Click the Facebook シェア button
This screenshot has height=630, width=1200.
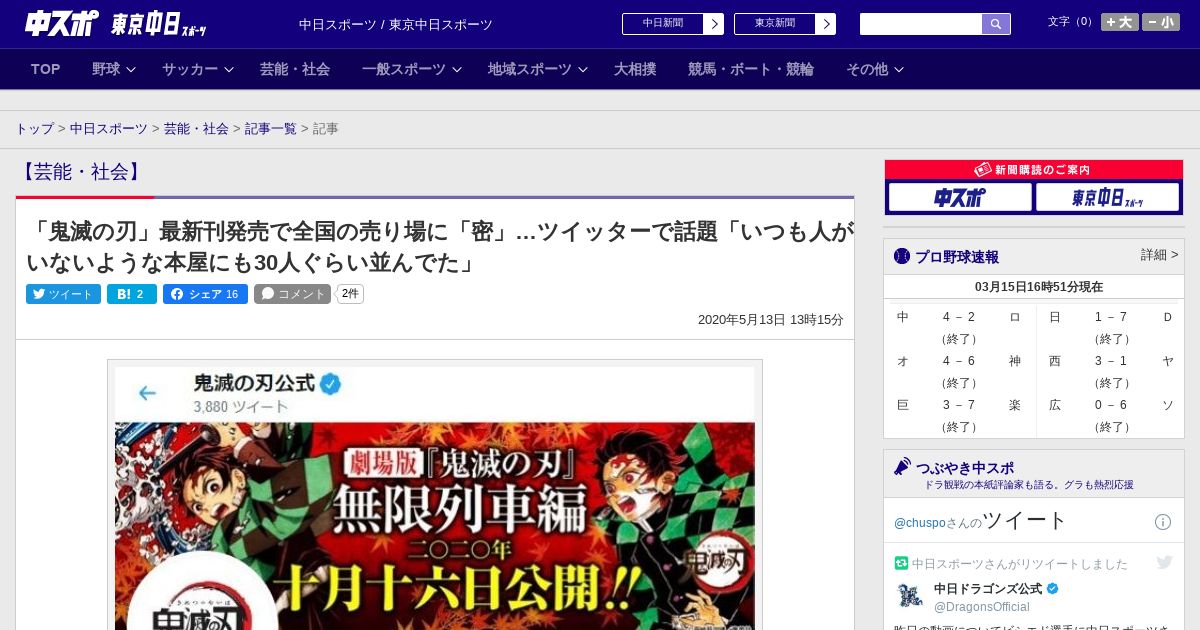click(205, 294)
